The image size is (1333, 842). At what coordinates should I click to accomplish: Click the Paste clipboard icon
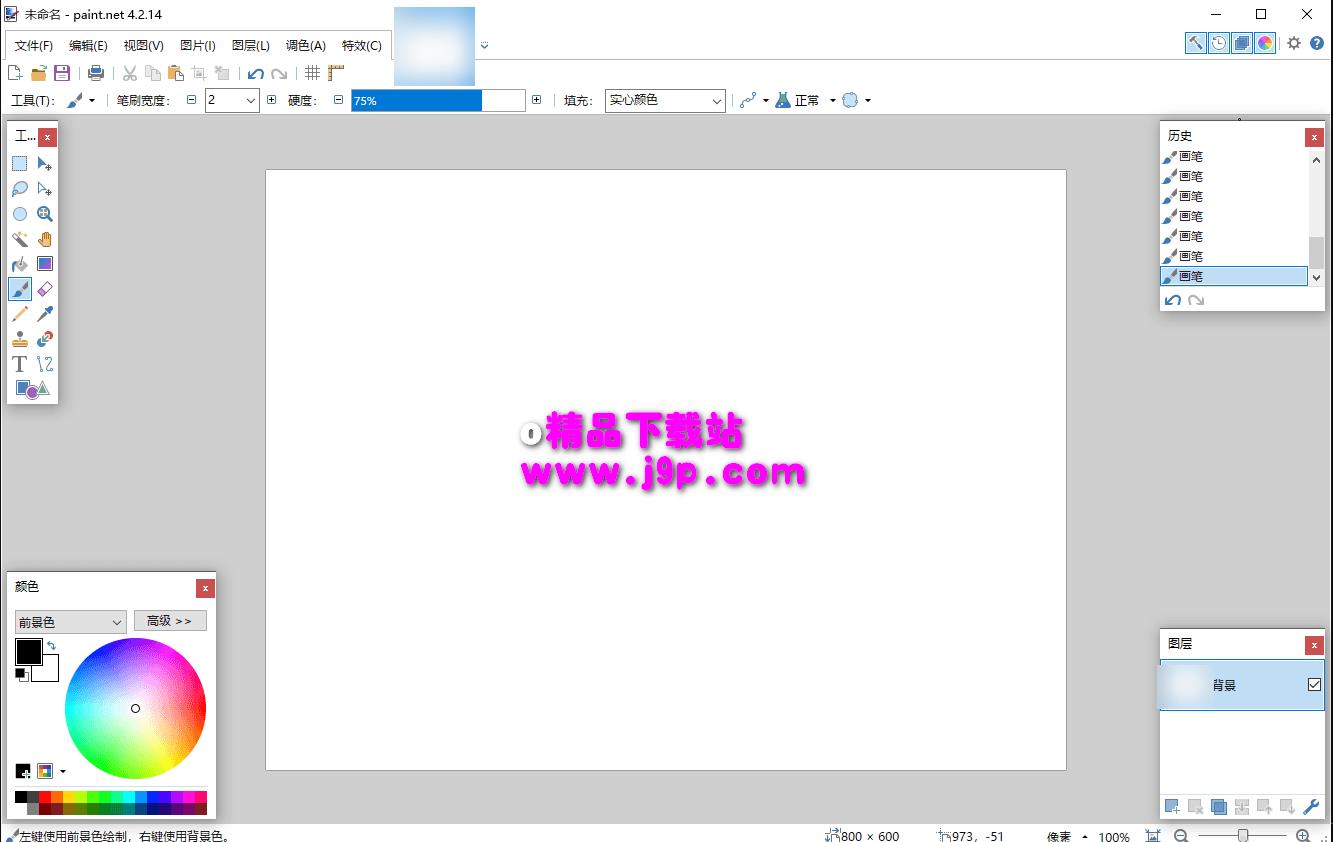[x=176, y=73]
